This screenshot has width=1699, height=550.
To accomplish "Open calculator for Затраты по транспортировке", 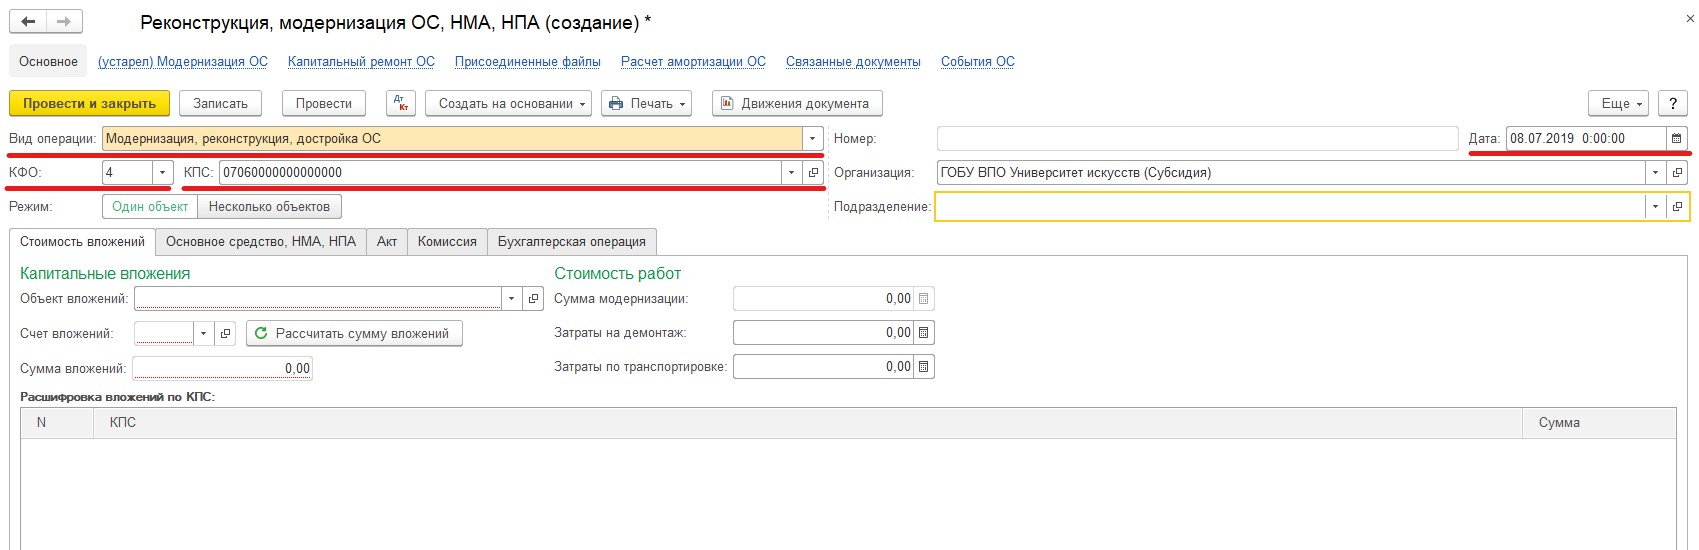I will tap(923, 367).
